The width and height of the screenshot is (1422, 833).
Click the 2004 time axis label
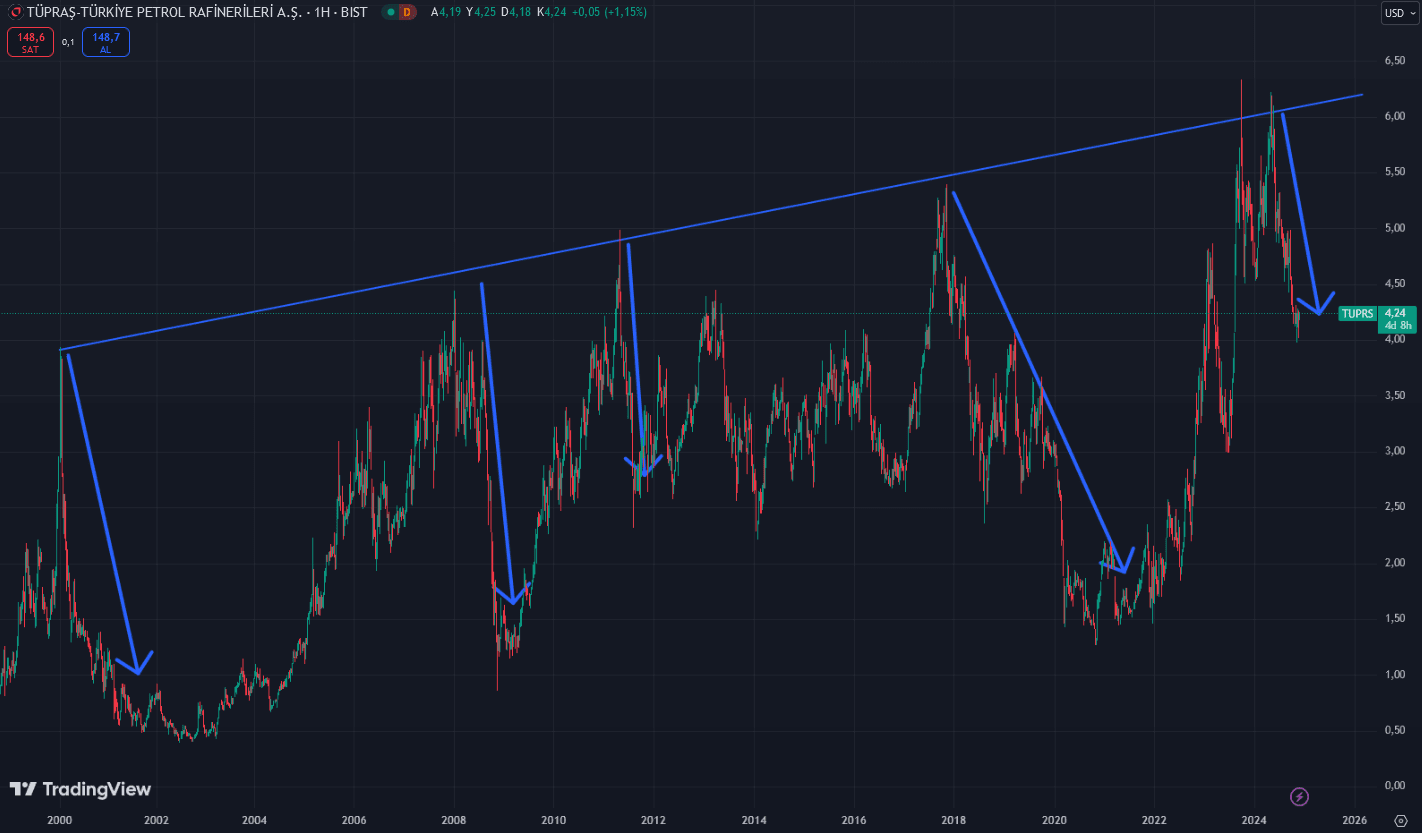[254, 818]
